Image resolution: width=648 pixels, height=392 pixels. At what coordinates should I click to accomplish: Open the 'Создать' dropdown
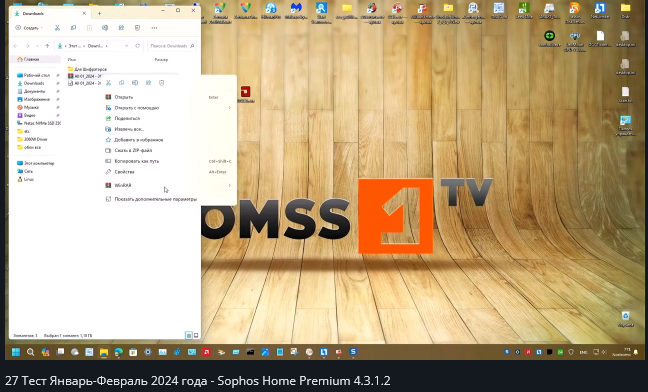[x=29, y=28]
